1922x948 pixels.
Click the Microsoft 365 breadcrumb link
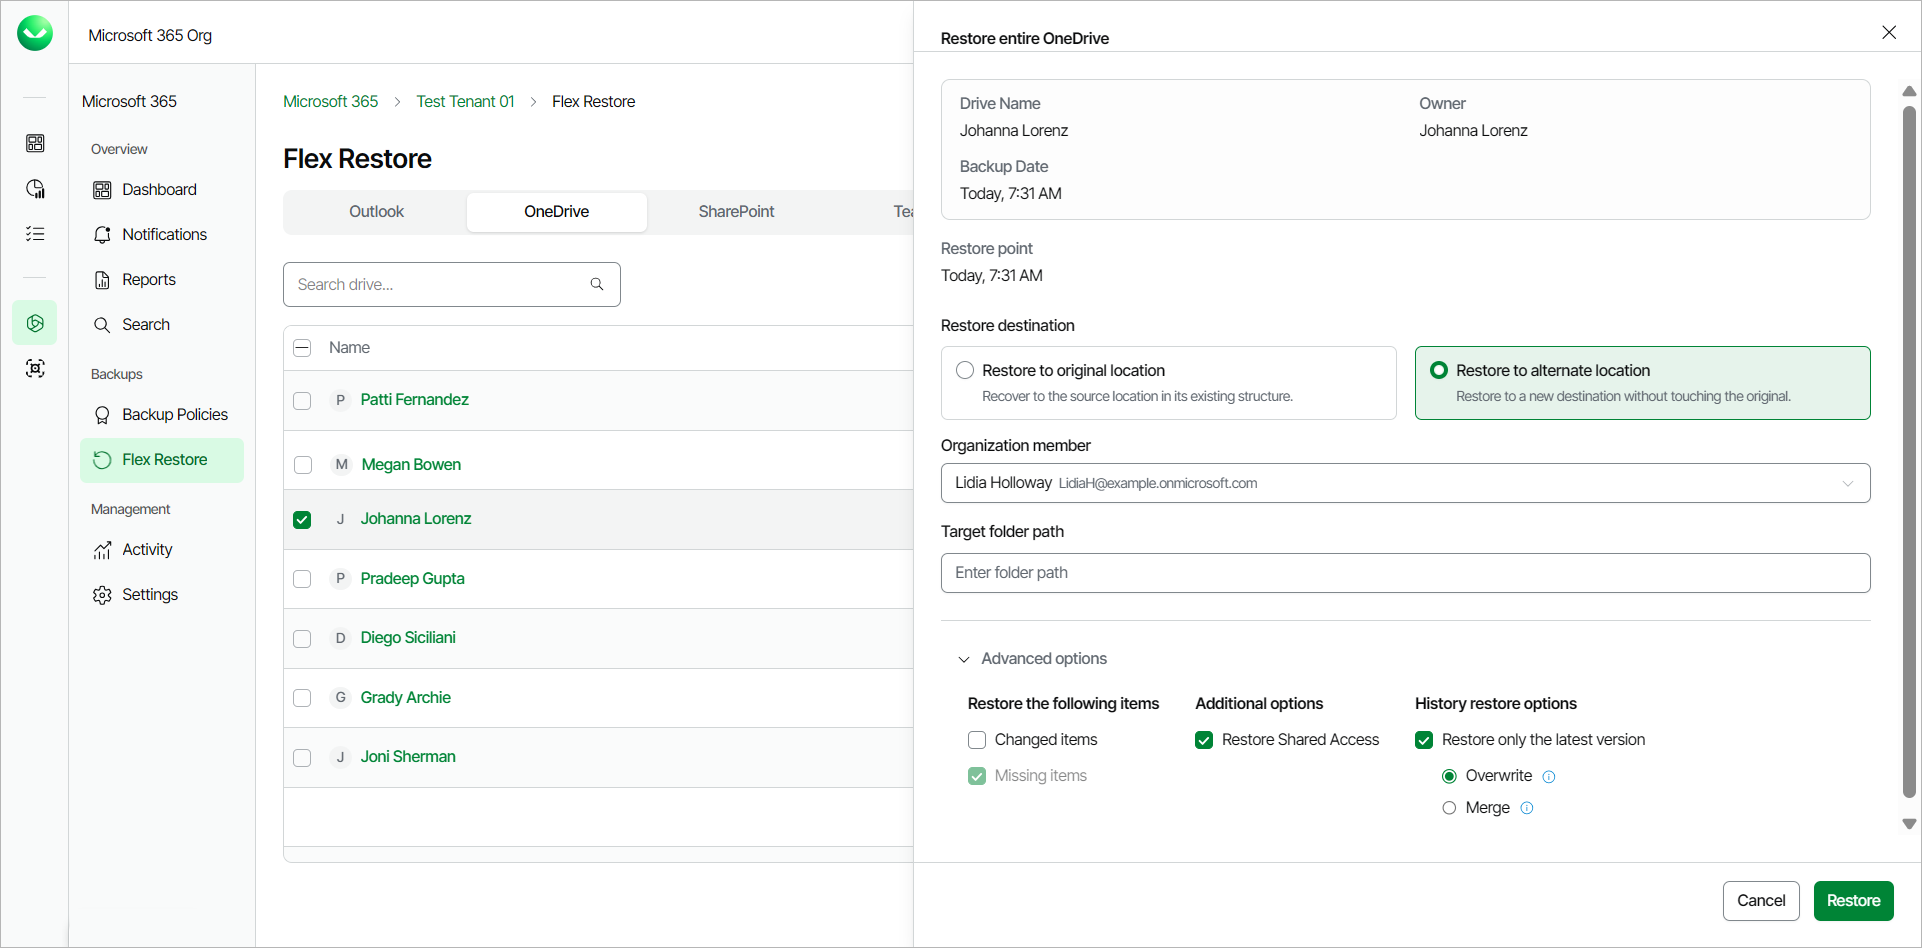tap(330, 102)
